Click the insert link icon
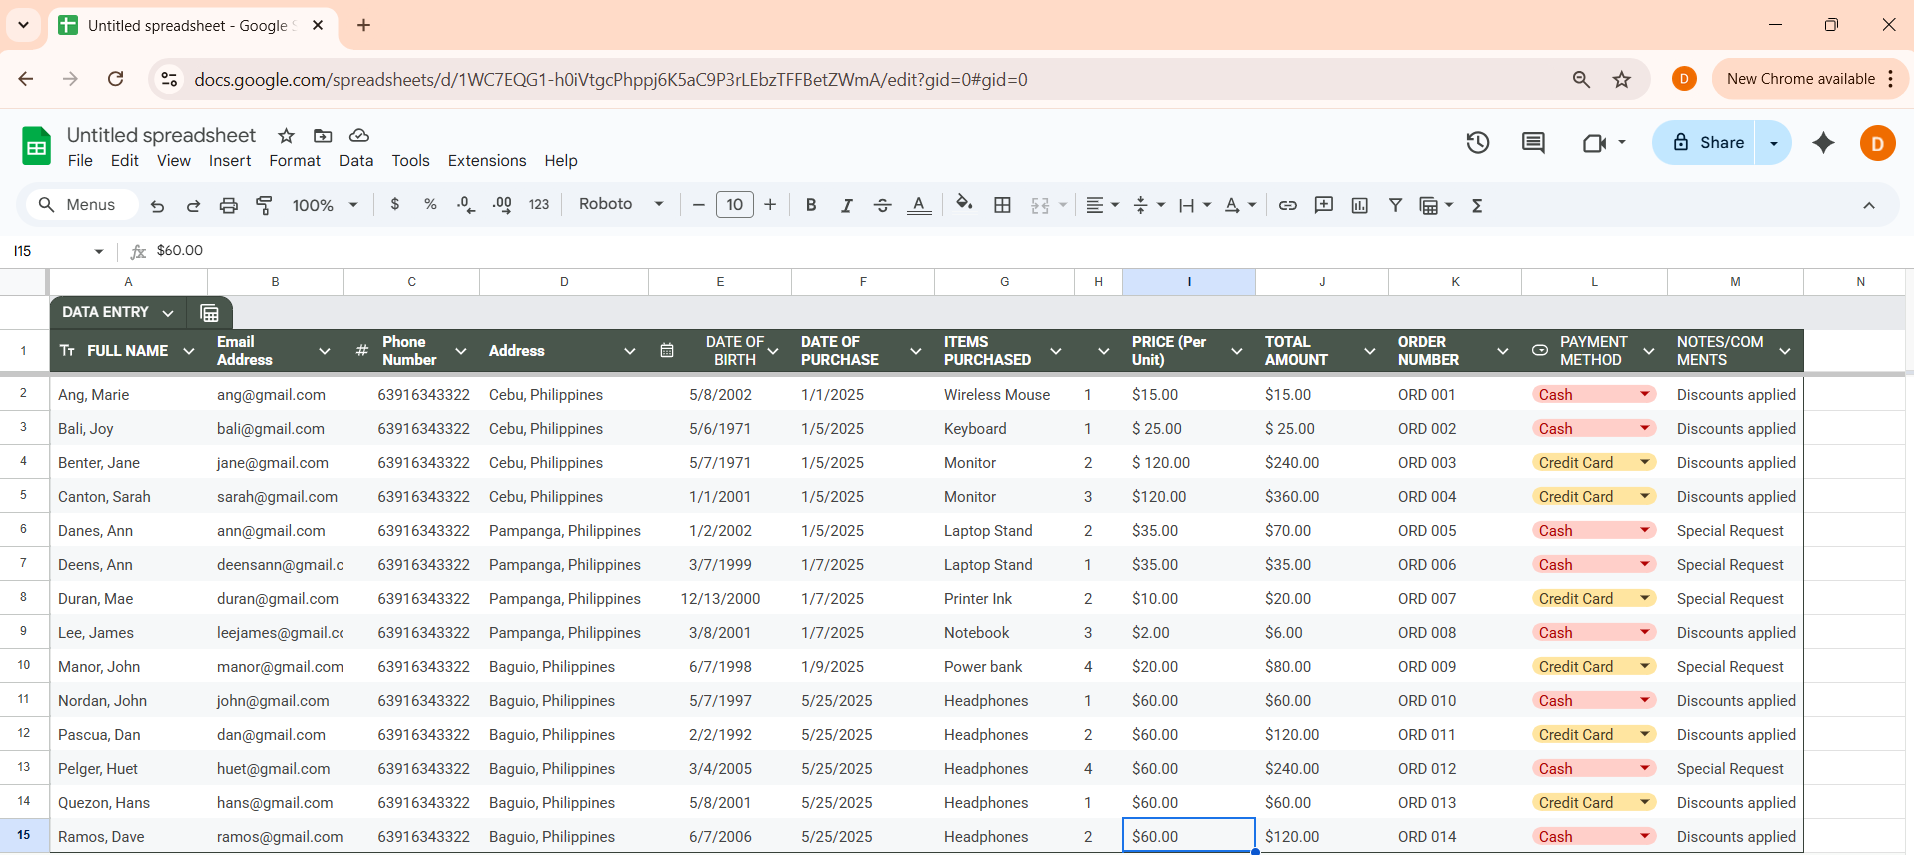1914x855 pixels. pyautogui.click(x=1287, y=205)
